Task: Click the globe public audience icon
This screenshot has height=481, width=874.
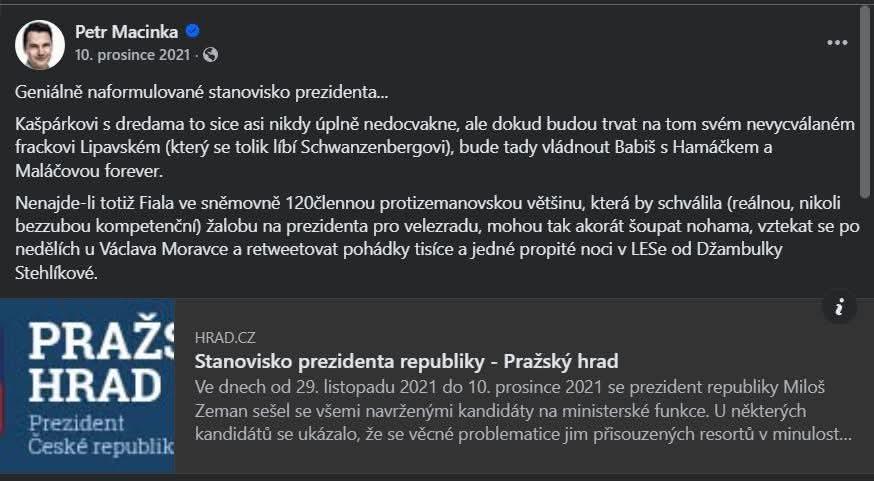Action: 210,55
